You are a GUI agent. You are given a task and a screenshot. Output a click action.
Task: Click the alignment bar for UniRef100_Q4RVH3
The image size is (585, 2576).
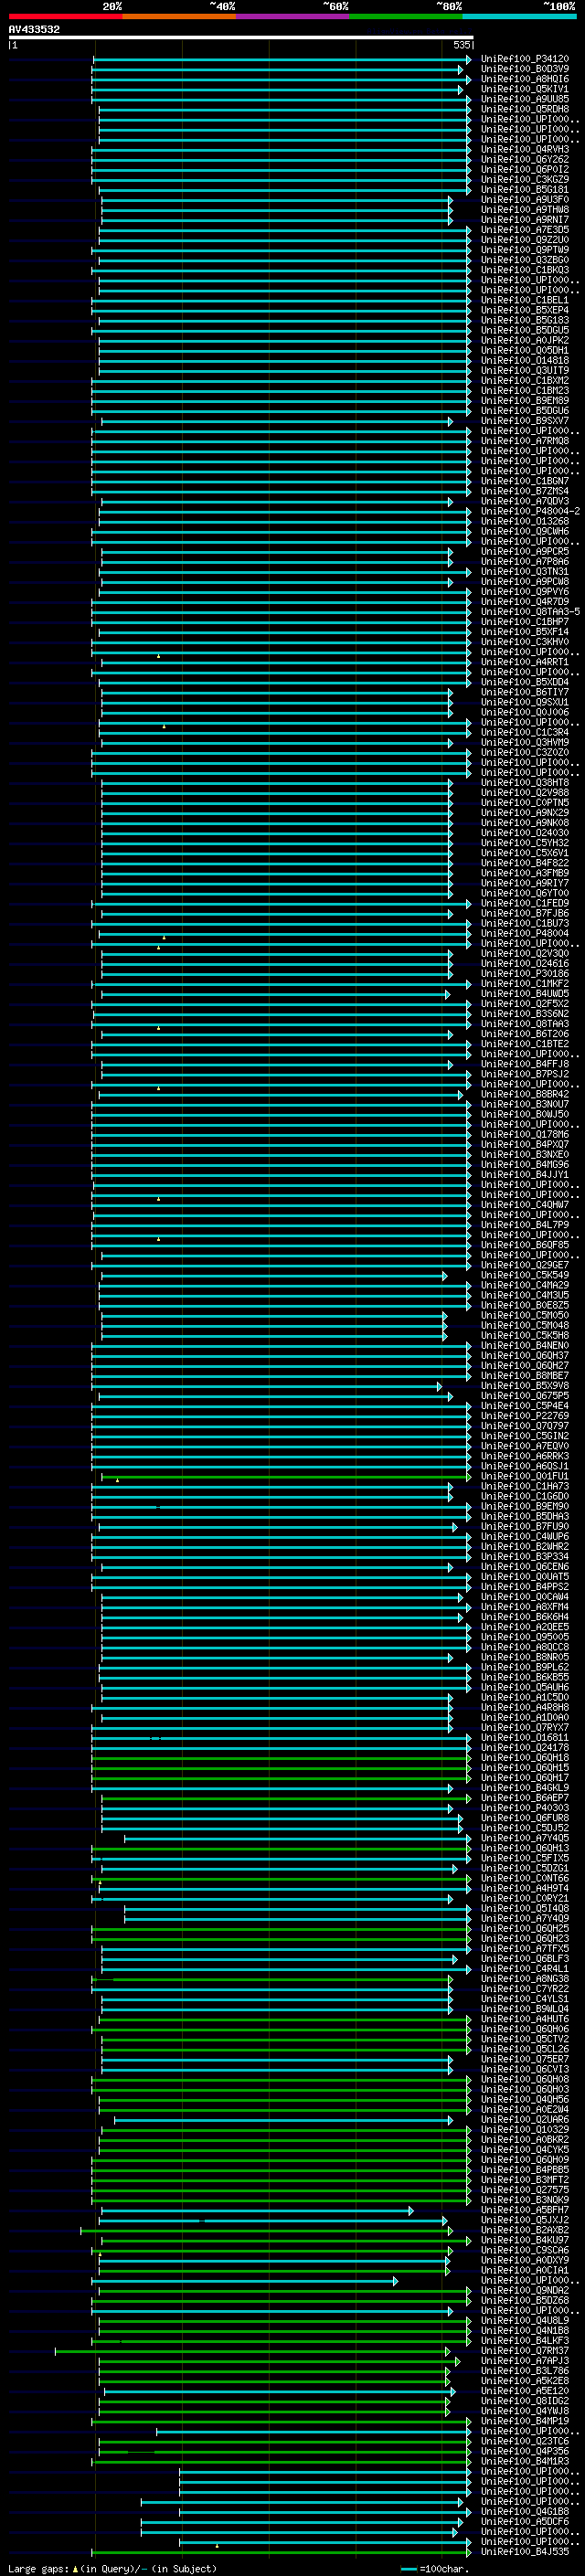pyautogui.click(x=281, y=150)
